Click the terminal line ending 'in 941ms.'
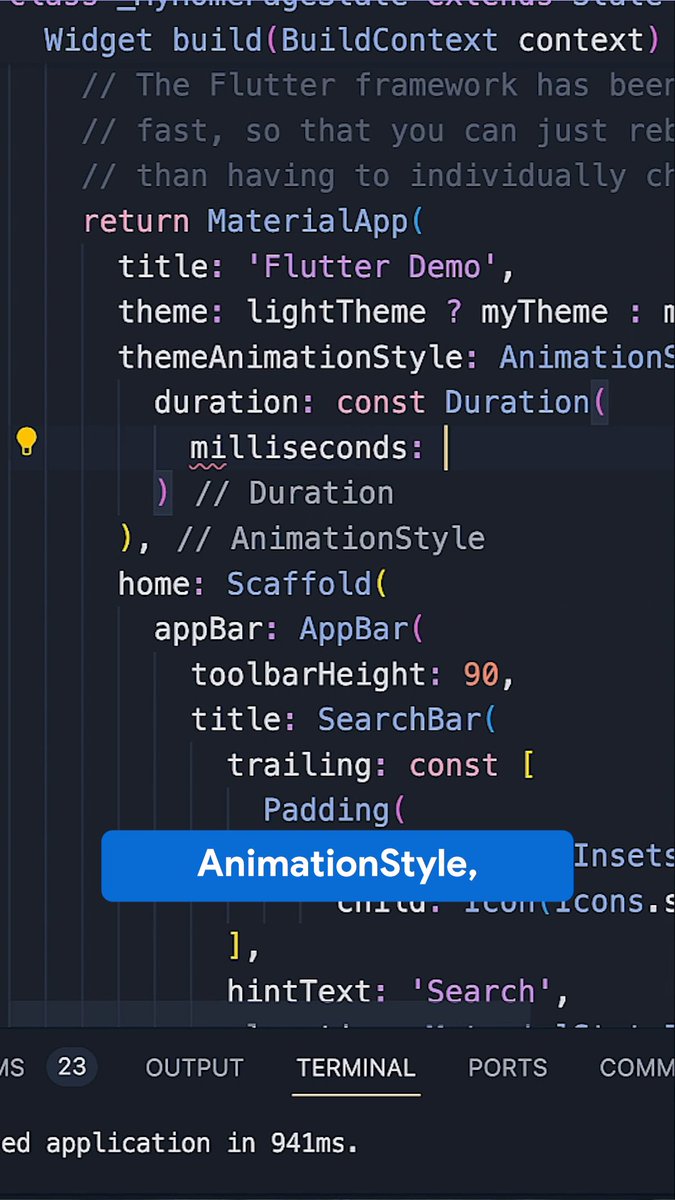The image size is (675, 1200). pos(179,1142)
